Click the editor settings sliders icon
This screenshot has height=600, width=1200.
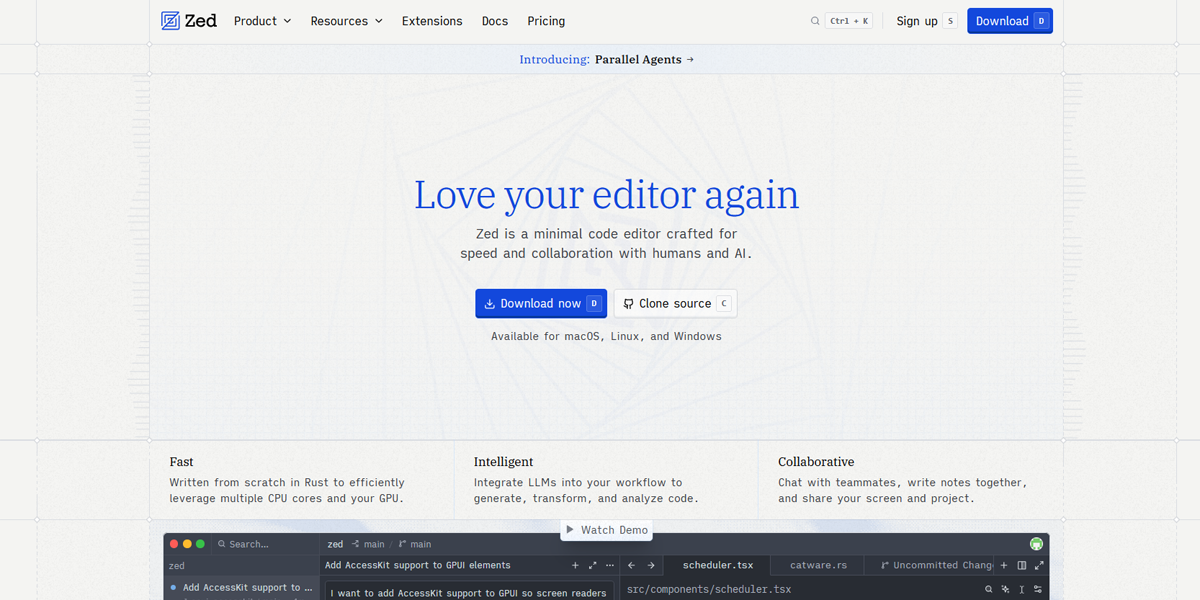pyautogui.click(x=1038, y=589)
